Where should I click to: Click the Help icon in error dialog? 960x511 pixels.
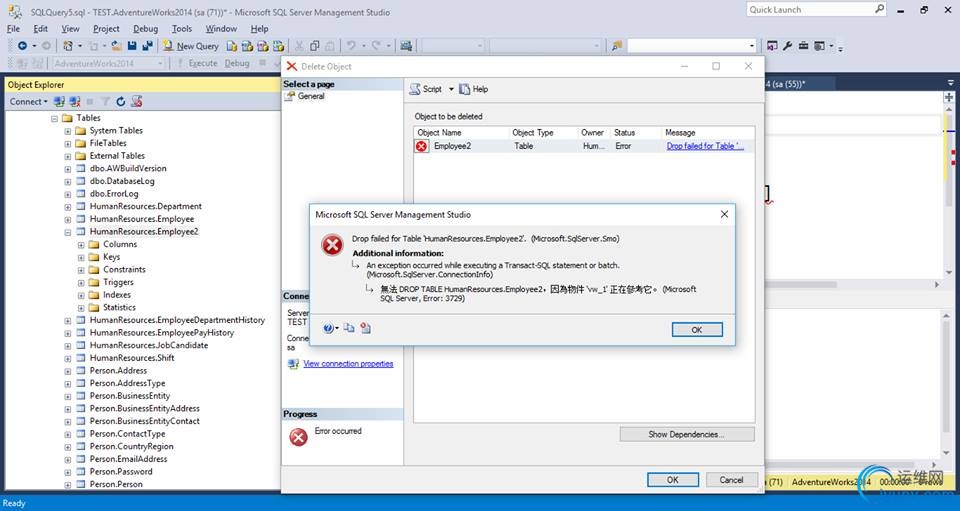[328, 329]
